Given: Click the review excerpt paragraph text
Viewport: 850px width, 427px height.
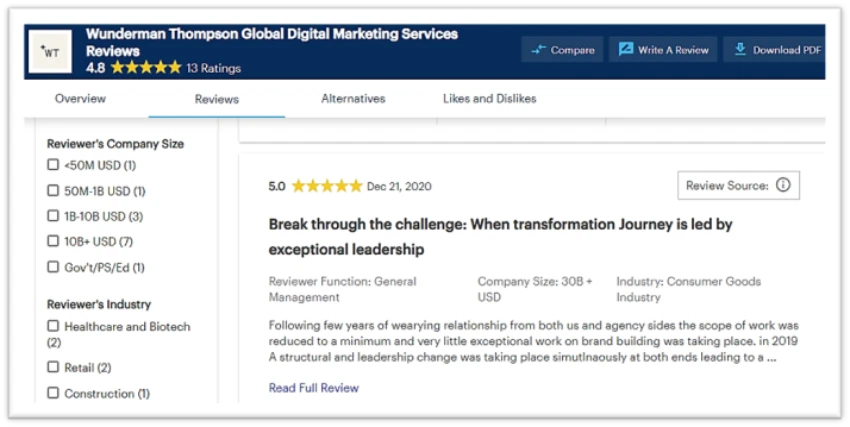Looking at the screenshot, I should point(533,341).
